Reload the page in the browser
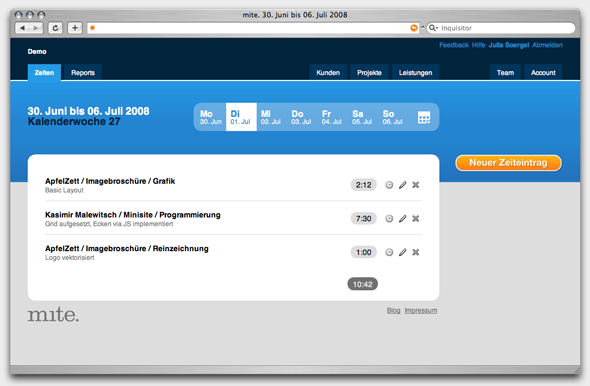Viewport: 590px width, 386px height. pos(55,28)
